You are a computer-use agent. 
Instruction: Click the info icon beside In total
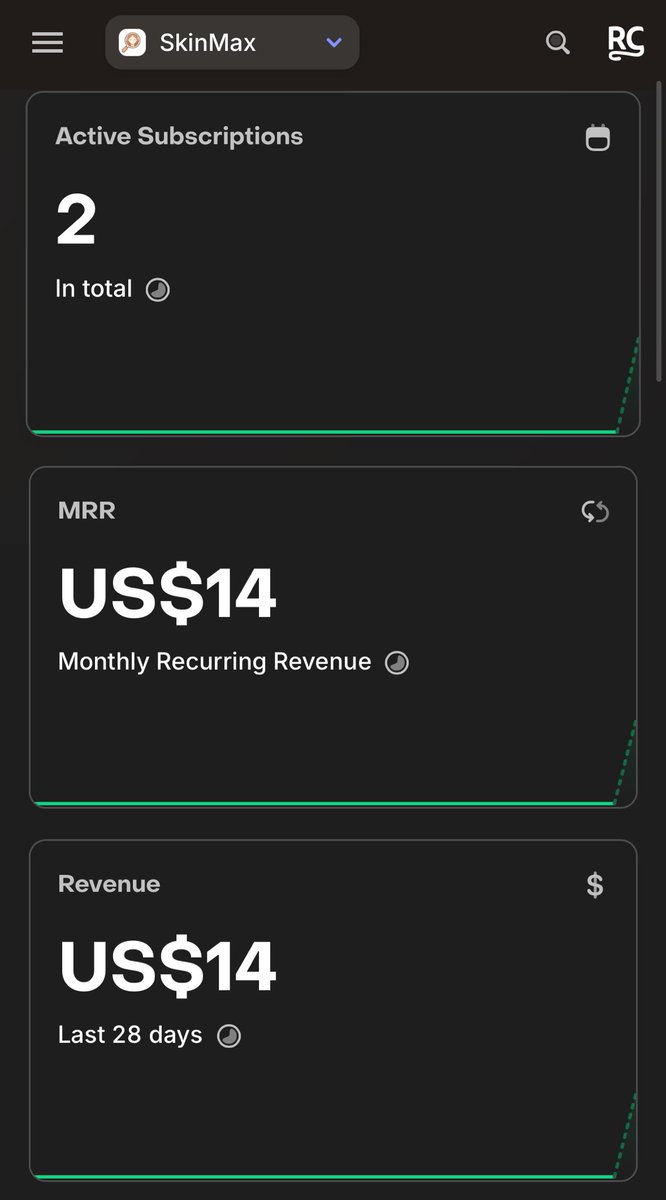(158, 290)
